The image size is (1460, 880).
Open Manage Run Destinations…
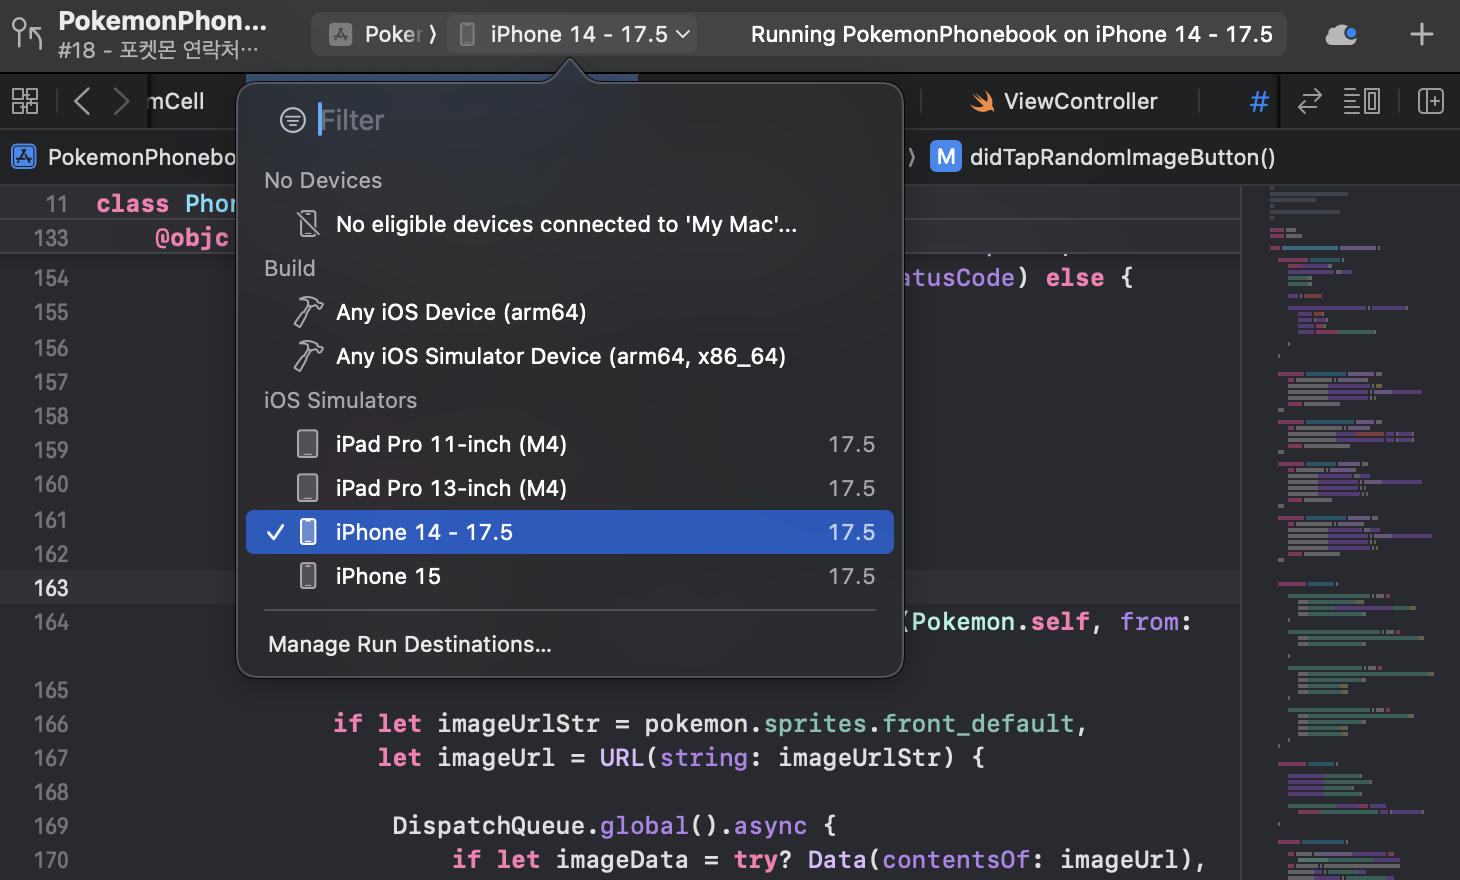coord(409,644)
